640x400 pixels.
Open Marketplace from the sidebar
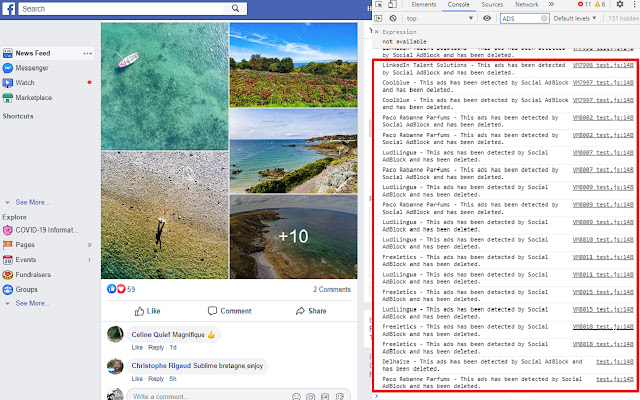[33, 98]
